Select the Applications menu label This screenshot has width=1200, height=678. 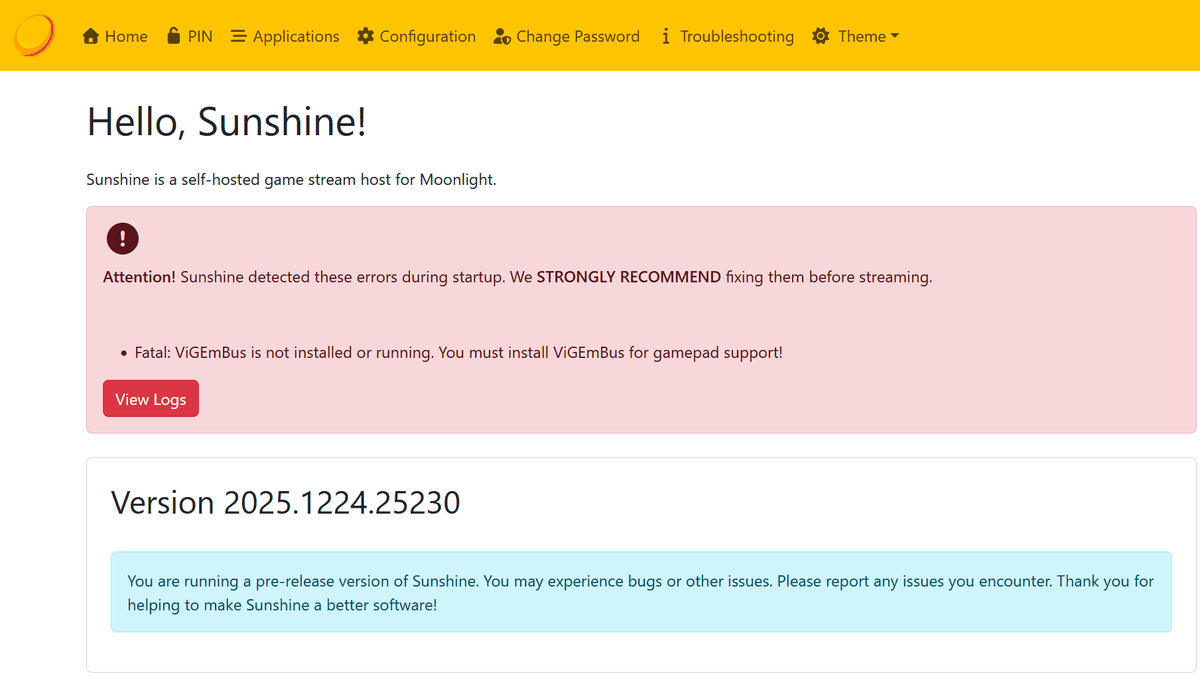(x=296, y=37)
